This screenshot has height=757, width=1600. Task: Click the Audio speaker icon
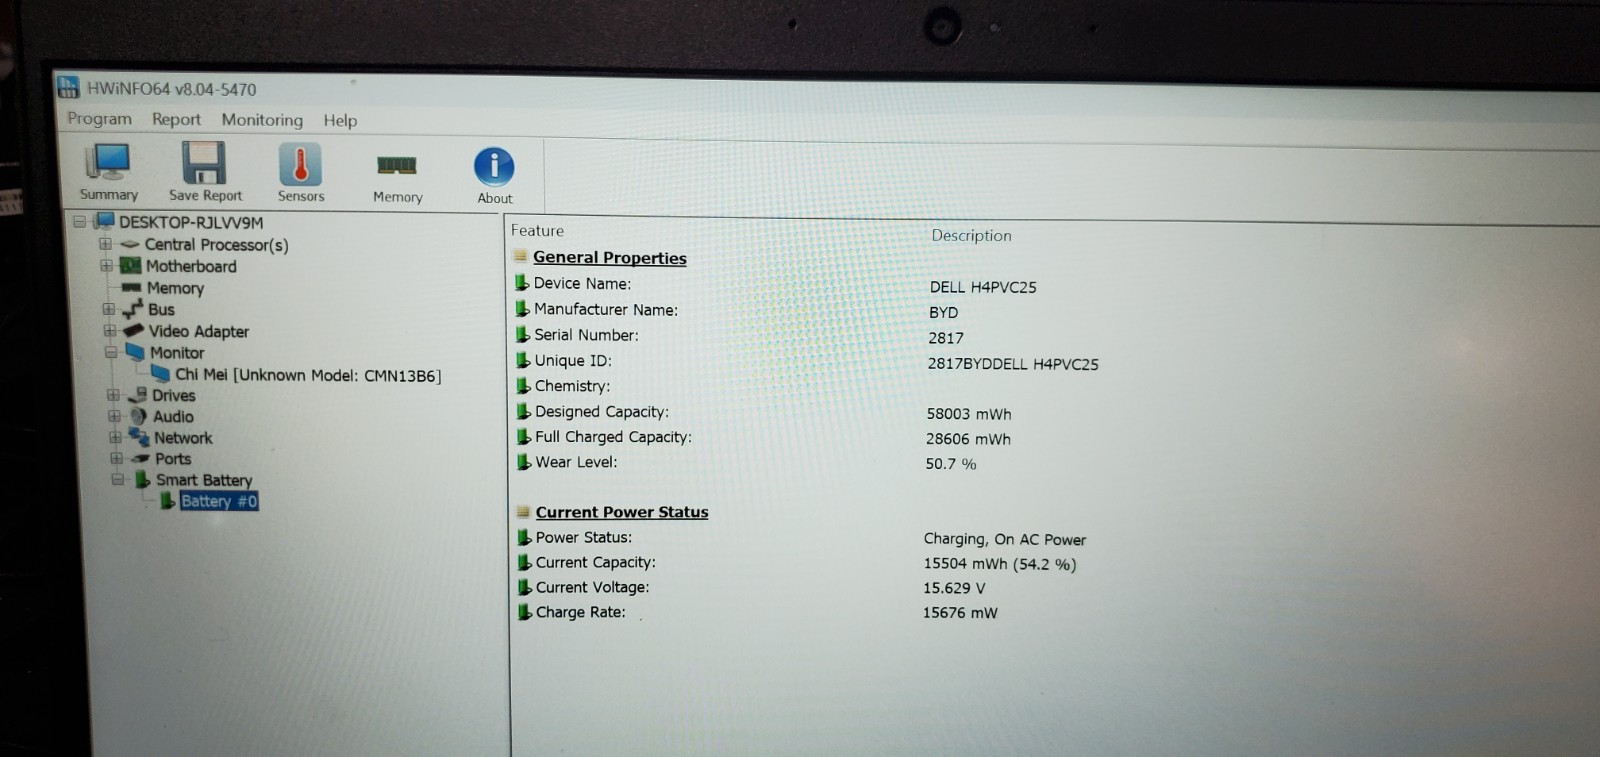tap(139, 416)
